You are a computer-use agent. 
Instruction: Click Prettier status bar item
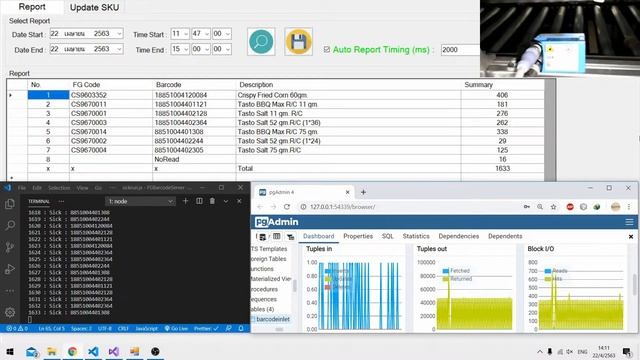coord(206,328)
